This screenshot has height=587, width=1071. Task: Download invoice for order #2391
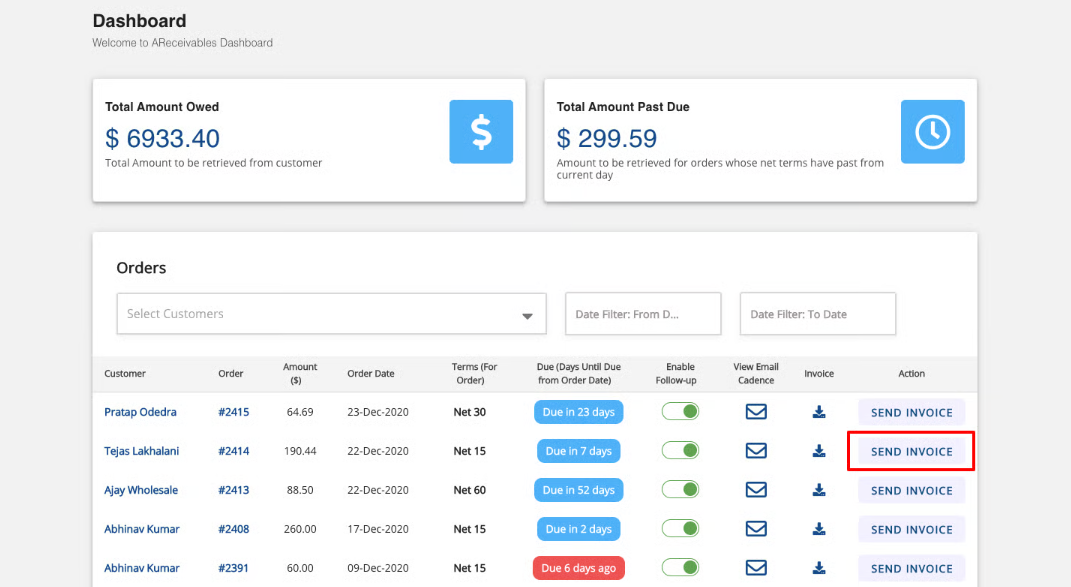pos(819,568)
